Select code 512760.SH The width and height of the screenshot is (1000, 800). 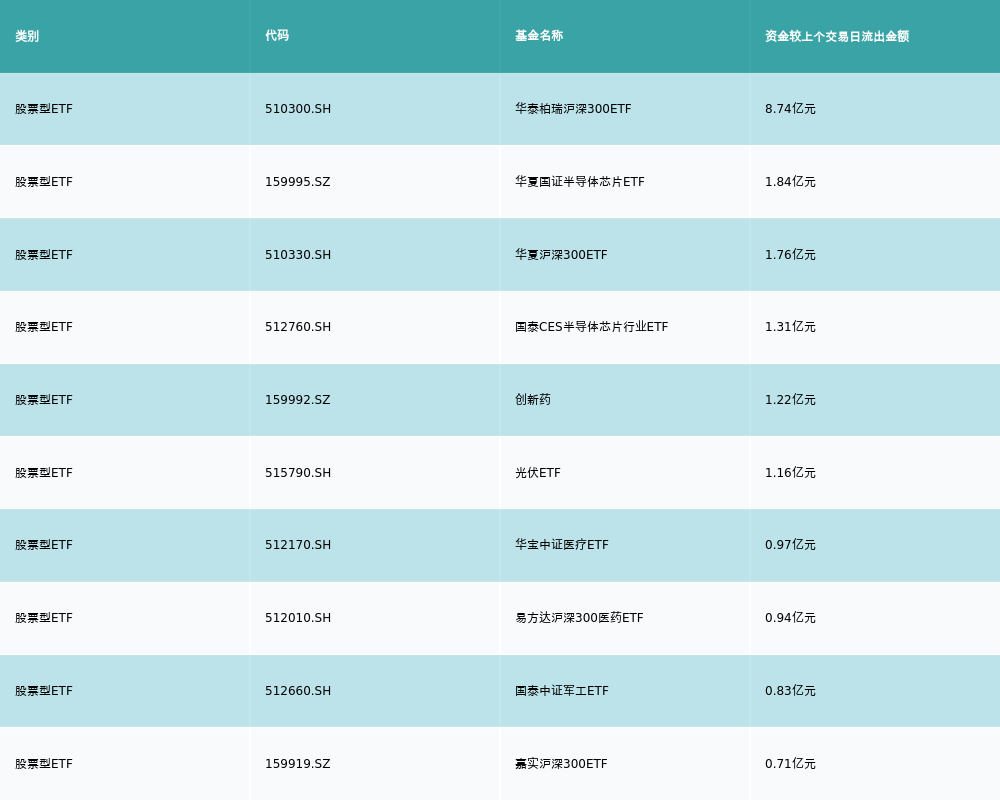(x=298, y=327)
